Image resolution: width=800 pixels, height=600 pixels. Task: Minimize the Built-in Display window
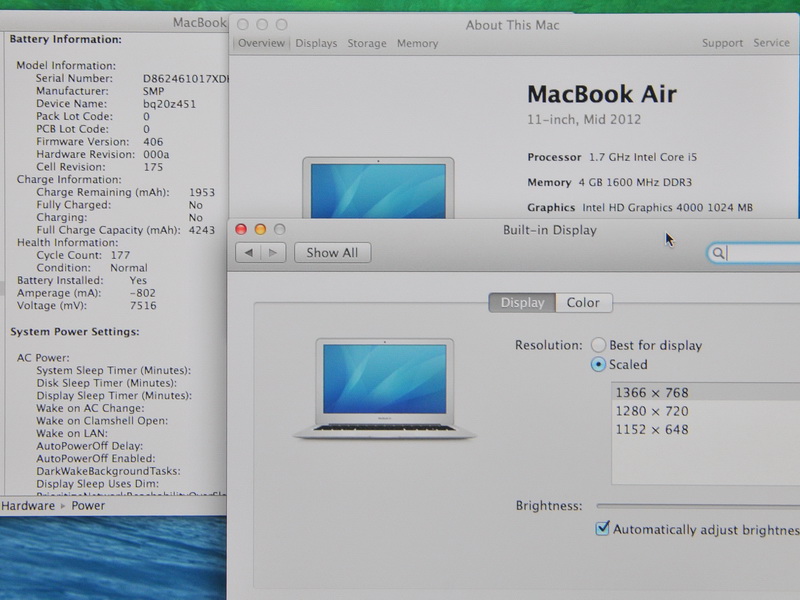pyautogui.click(x=260, y=230)
